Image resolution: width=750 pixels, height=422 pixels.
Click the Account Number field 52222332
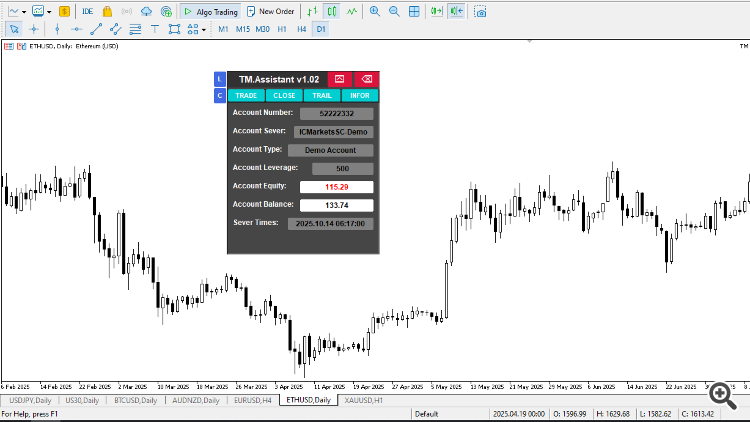coord(337,113)
